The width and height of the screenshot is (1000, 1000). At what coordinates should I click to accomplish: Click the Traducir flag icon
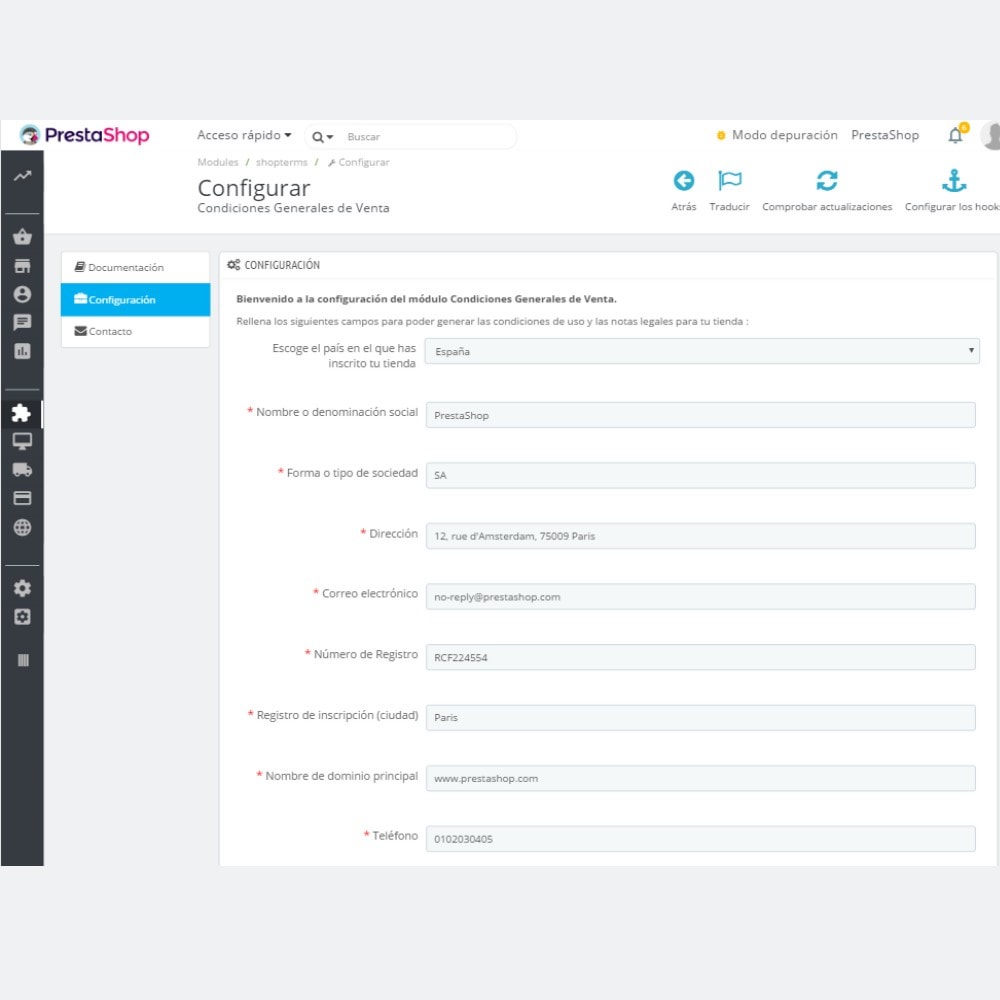[x=730, y=181]
